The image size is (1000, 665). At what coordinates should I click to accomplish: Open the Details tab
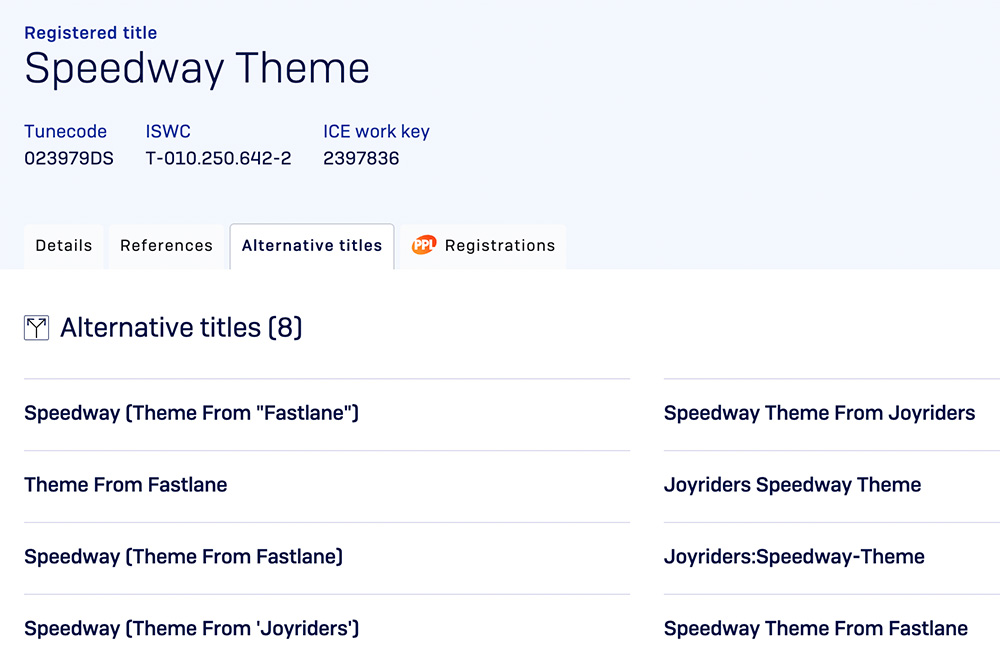[x=64, y=246]
